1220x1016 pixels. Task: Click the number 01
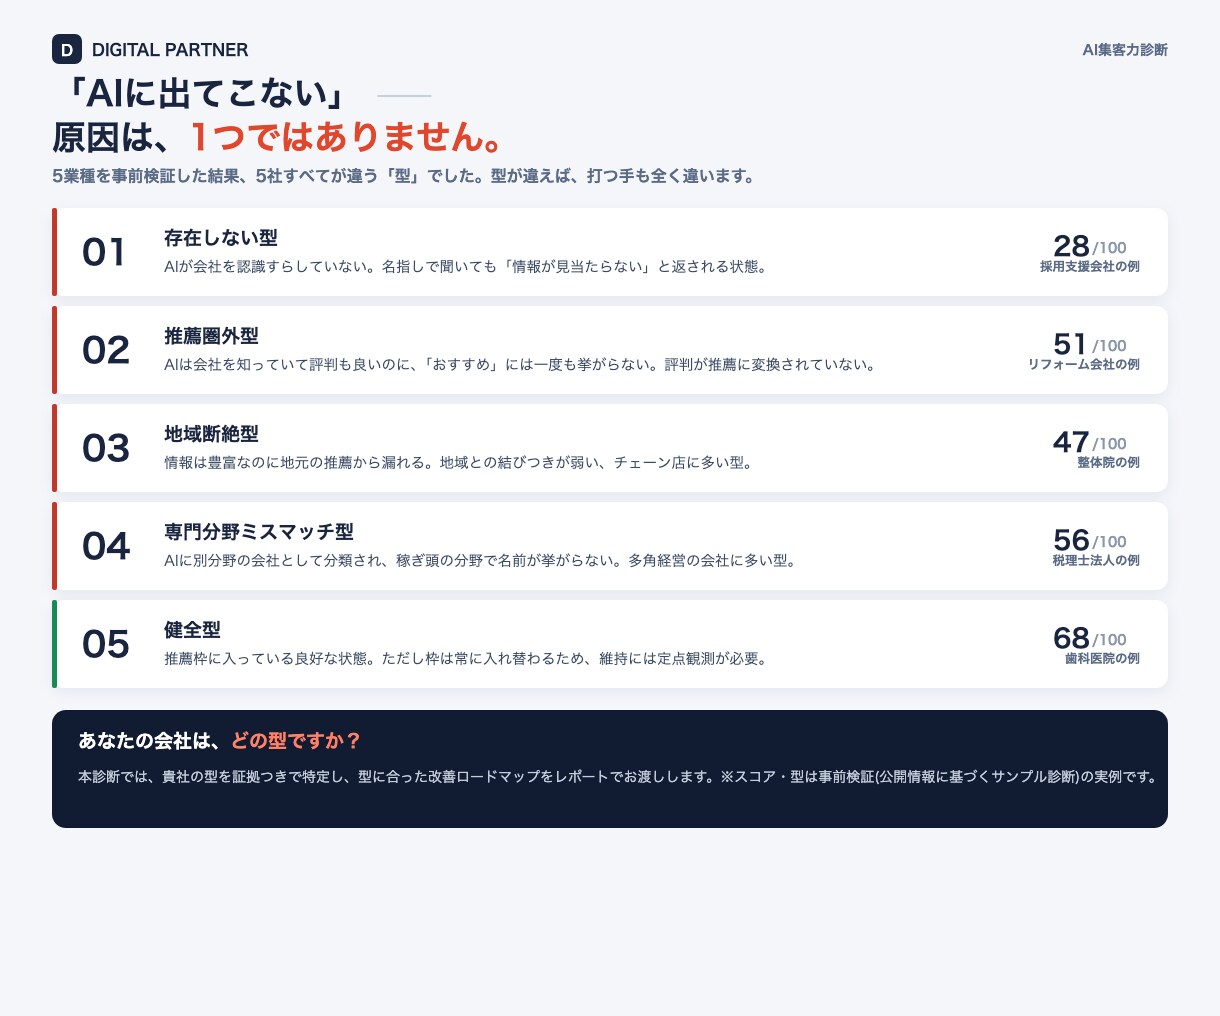tap(104, 253)
